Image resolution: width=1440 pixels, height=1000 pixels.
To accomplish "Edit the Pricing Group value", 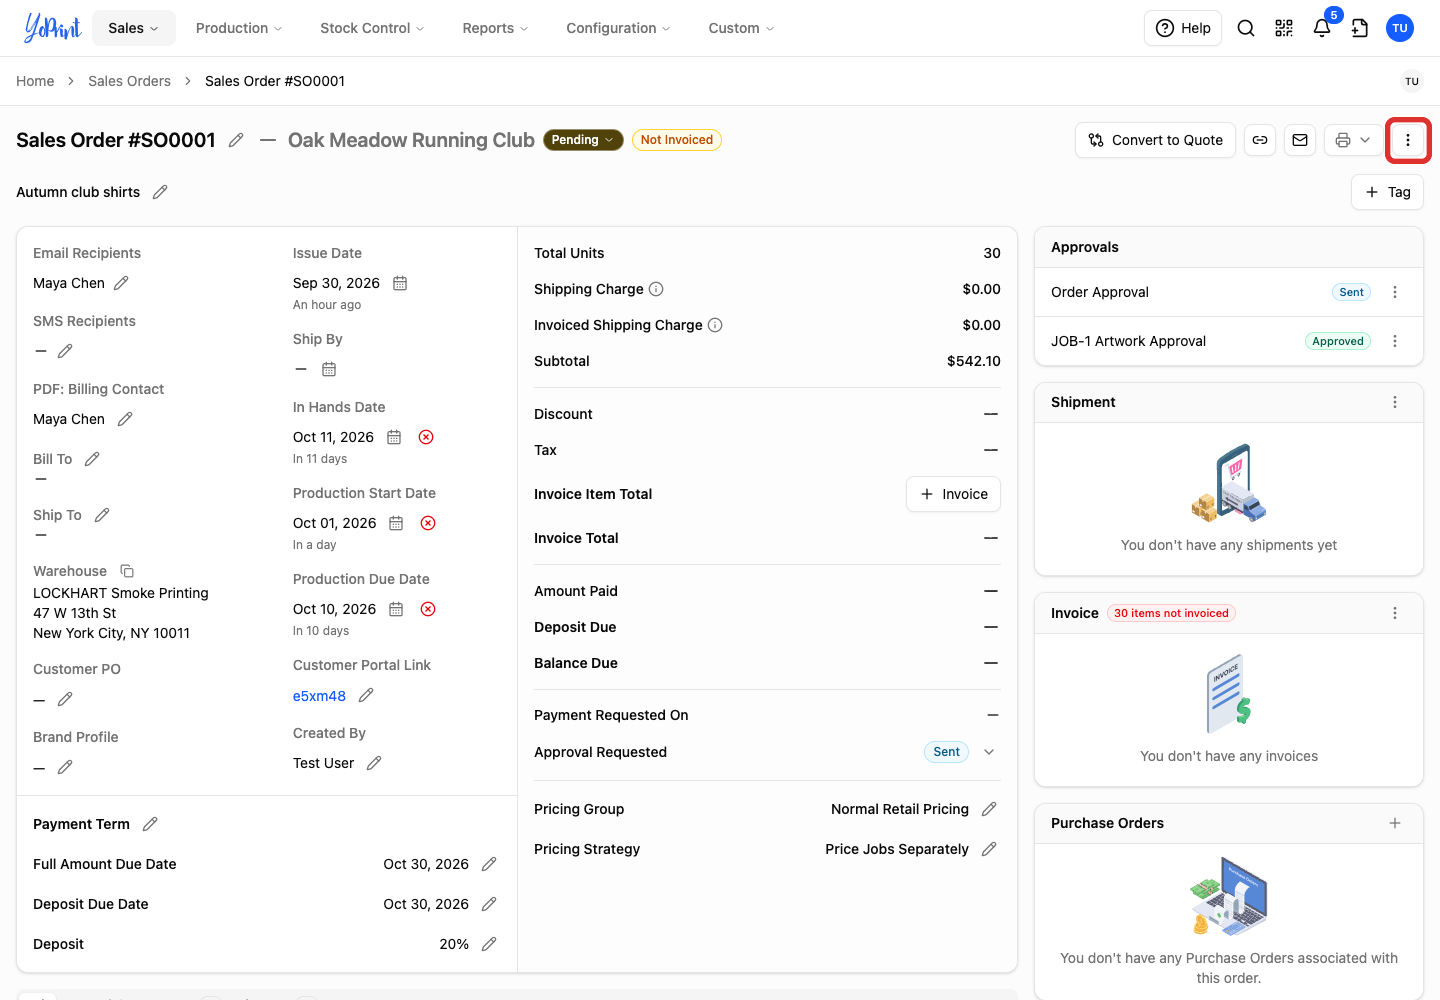I will 989,809.
